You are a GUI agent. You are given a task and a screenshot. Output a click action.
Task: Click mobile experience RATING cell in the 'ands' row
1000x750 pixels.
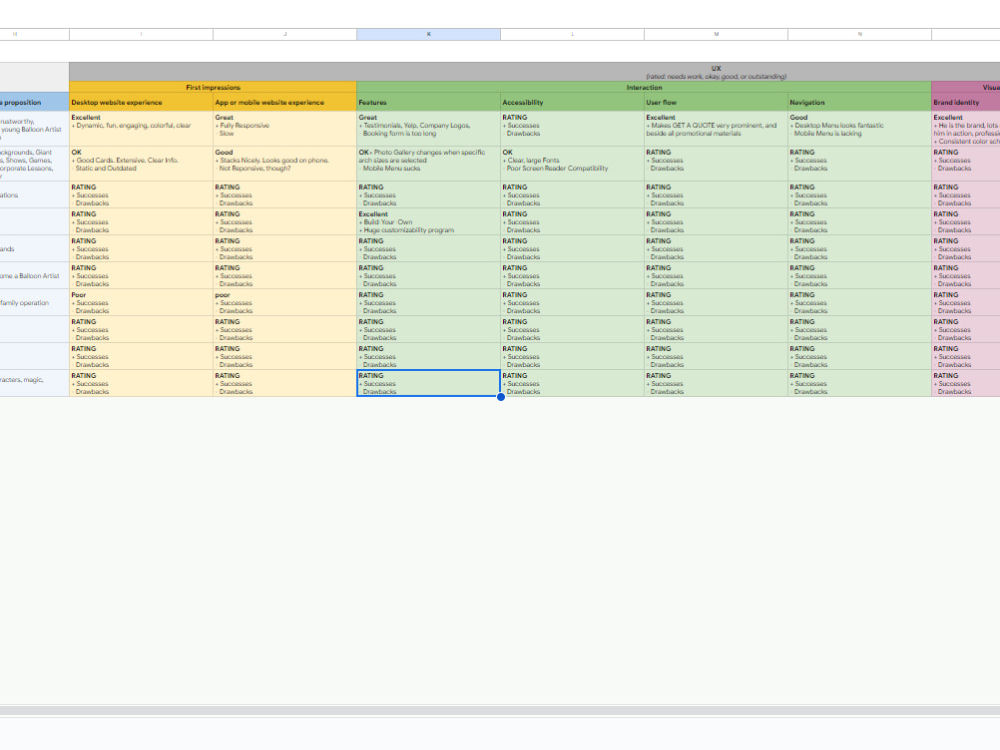point(285,249)
